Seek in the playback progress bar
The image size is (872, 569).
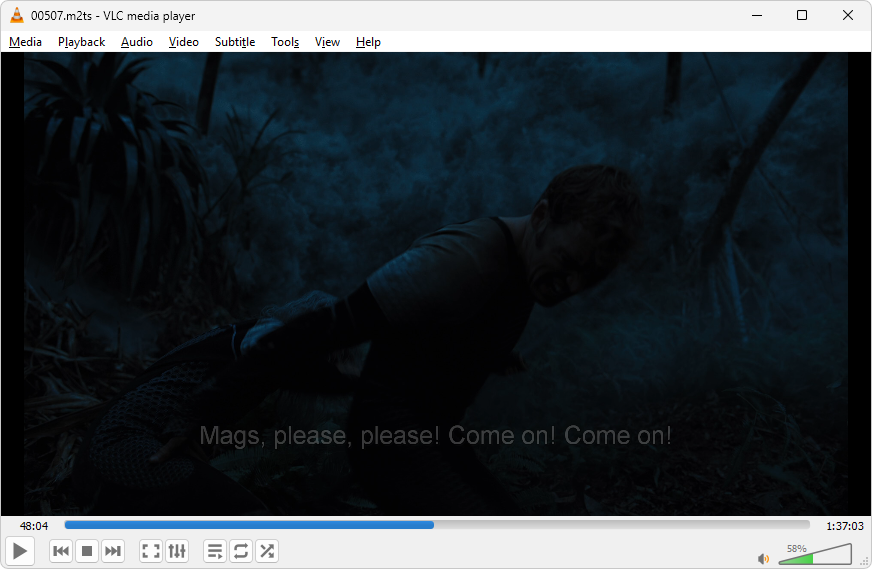point(437,525)
